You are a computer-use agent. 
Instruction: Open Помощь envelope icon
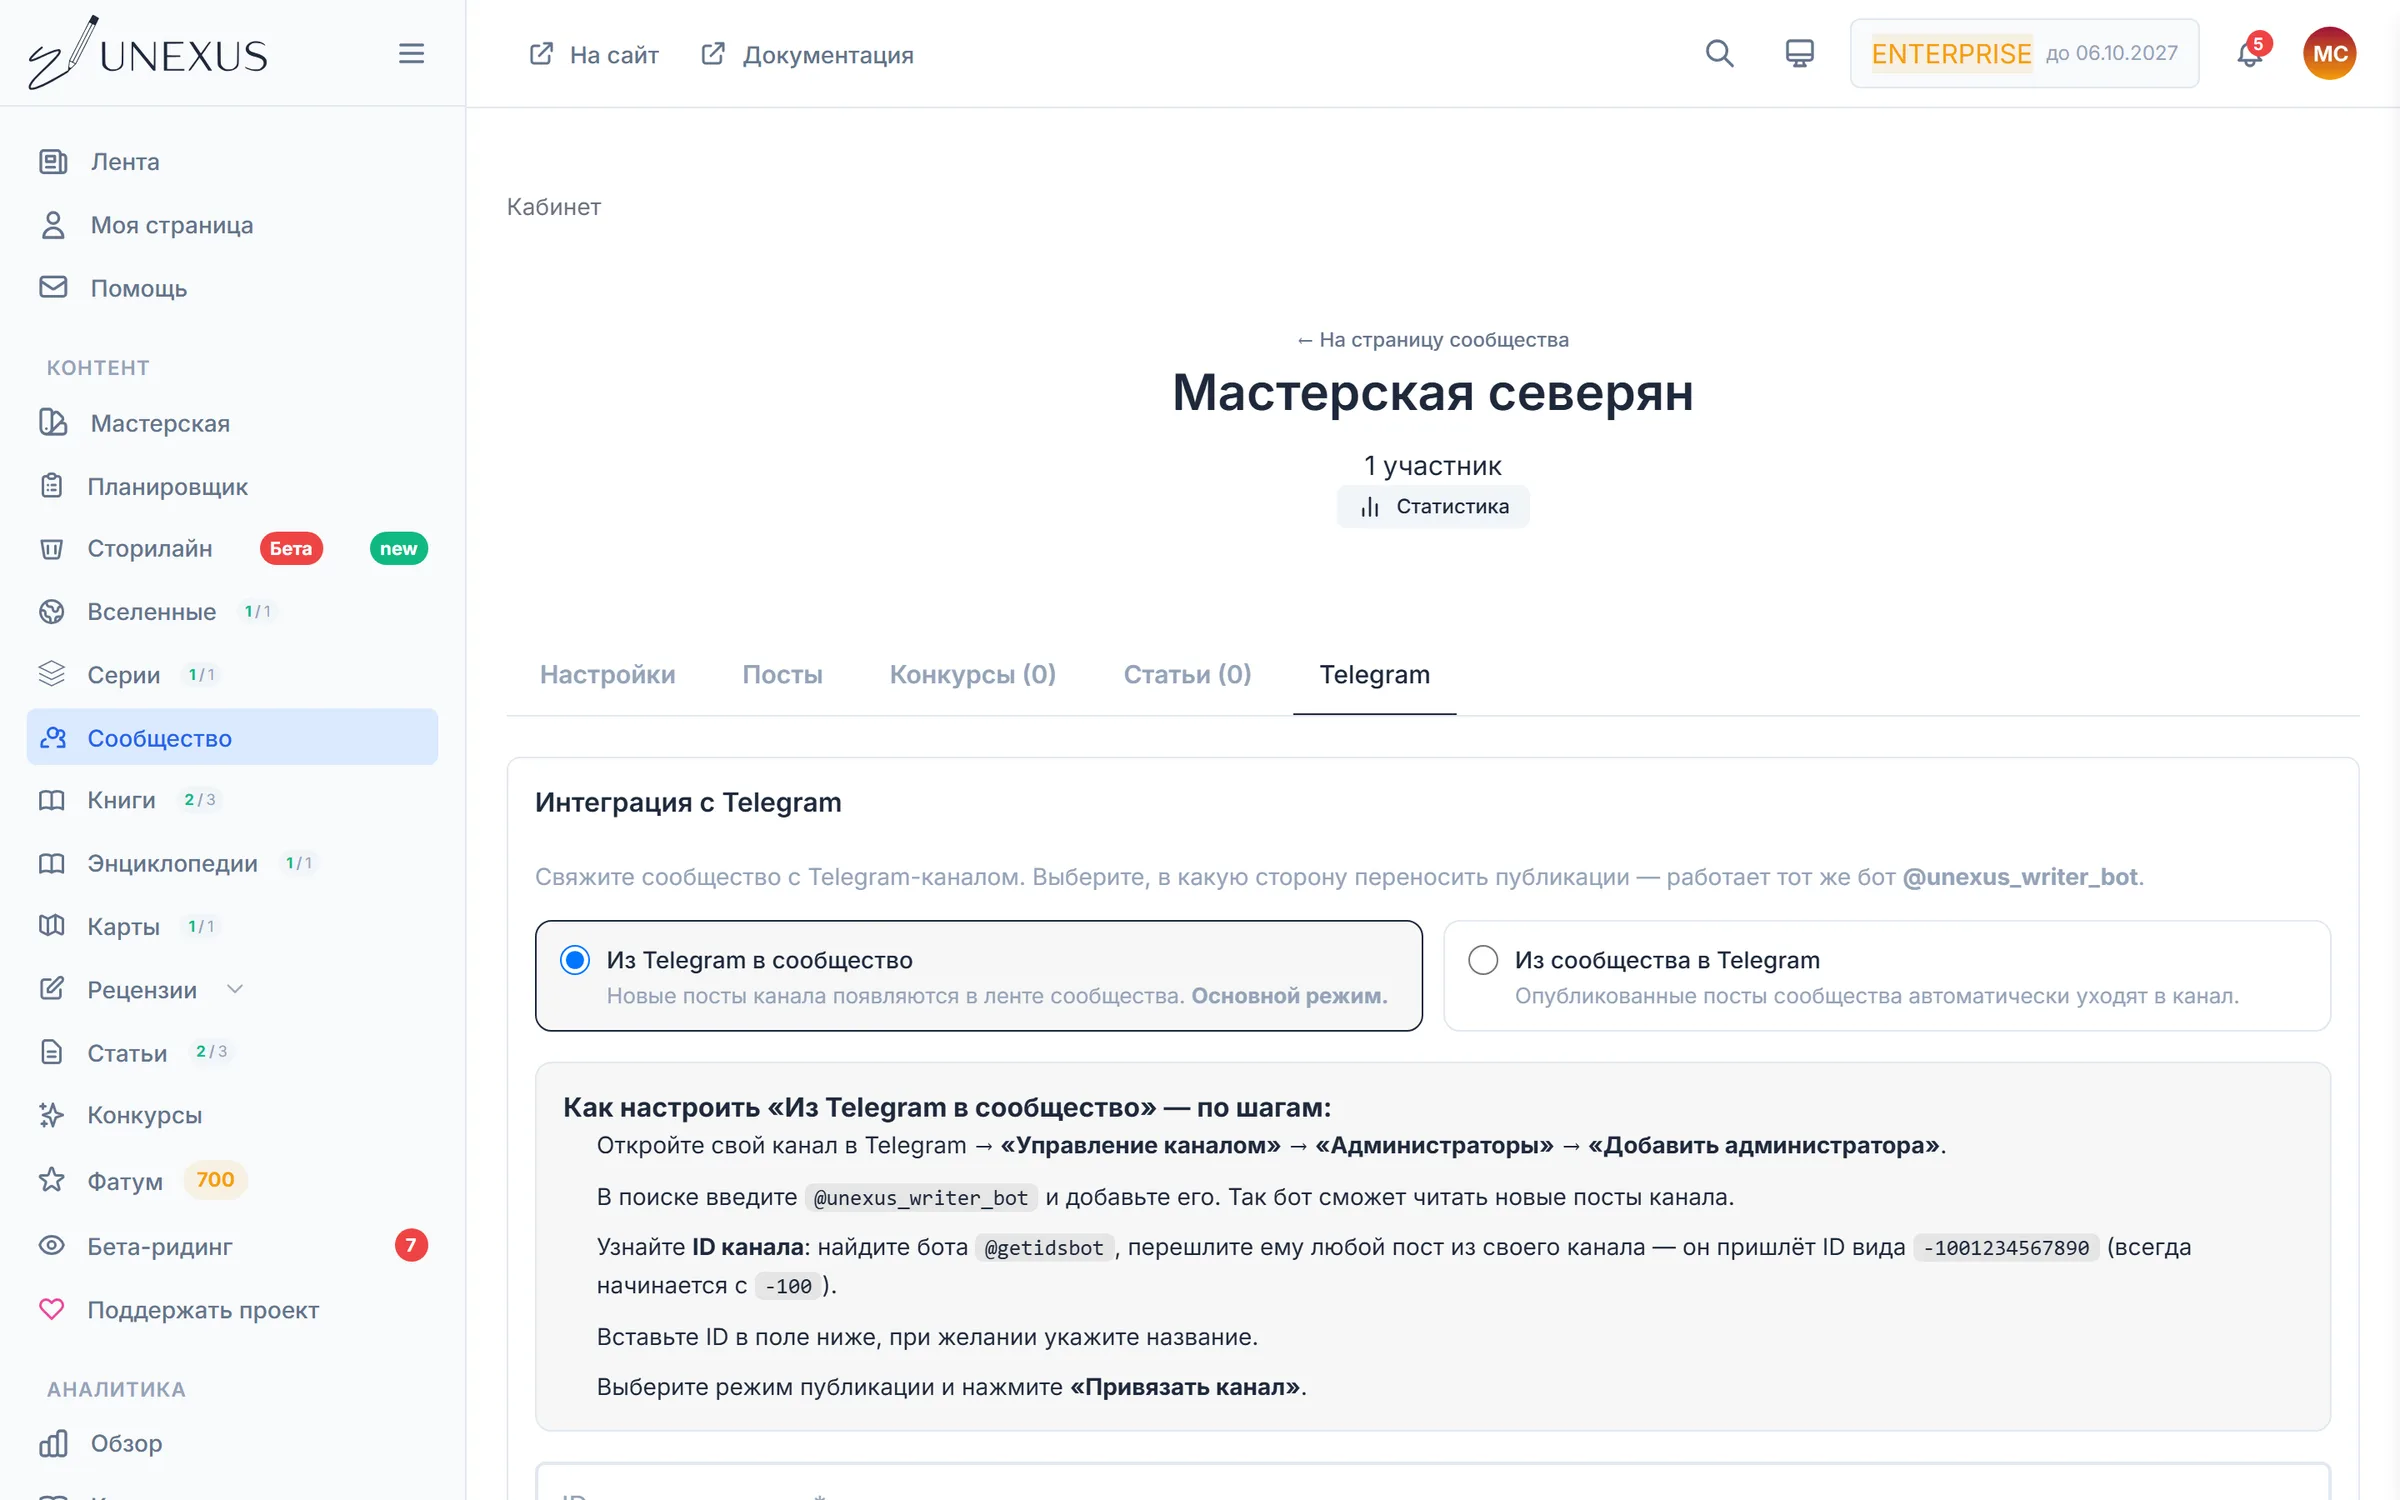click(53, 288)
